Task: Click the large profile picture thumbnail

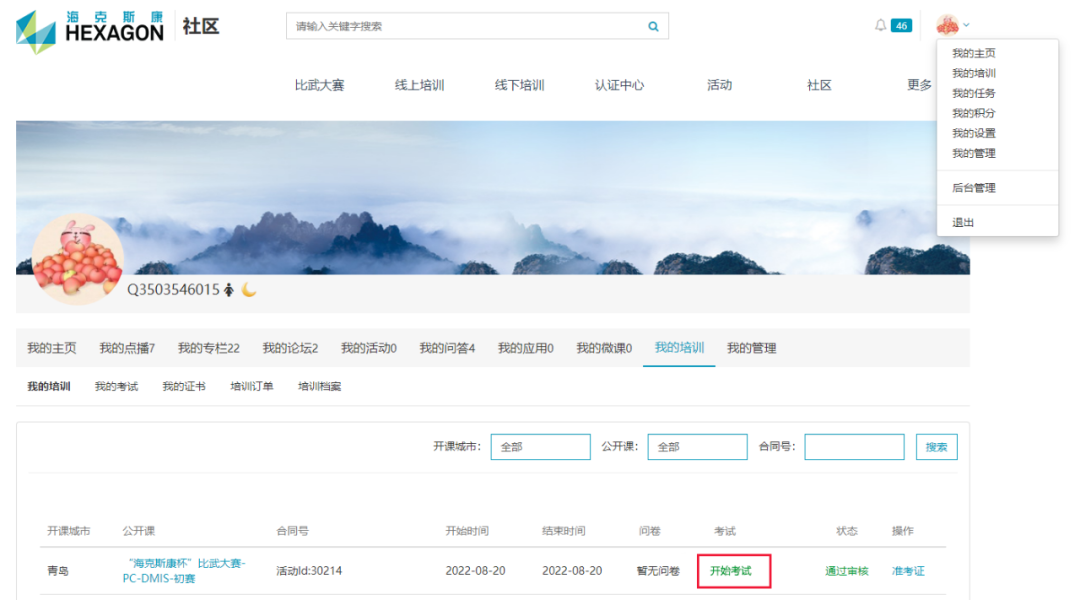Action: click(x=78, y=260)
